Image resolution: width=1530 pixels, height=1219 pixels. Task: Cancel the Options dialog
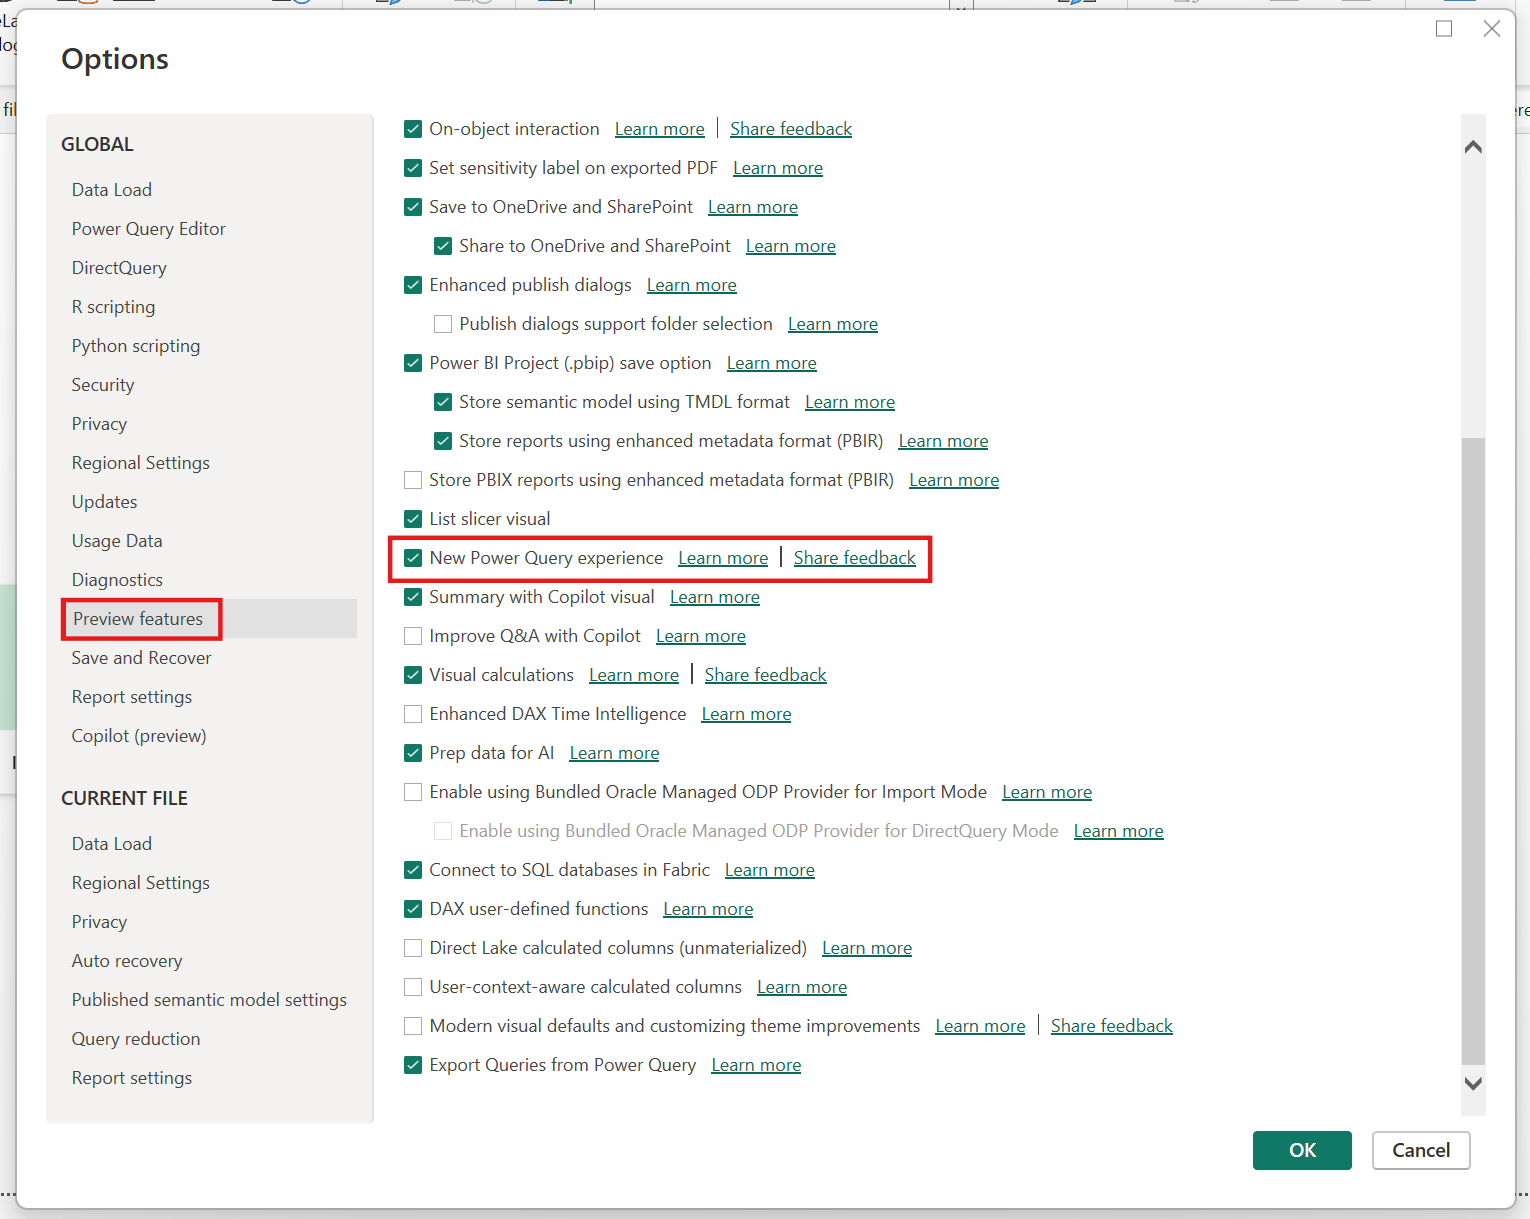point(1421,1150)
